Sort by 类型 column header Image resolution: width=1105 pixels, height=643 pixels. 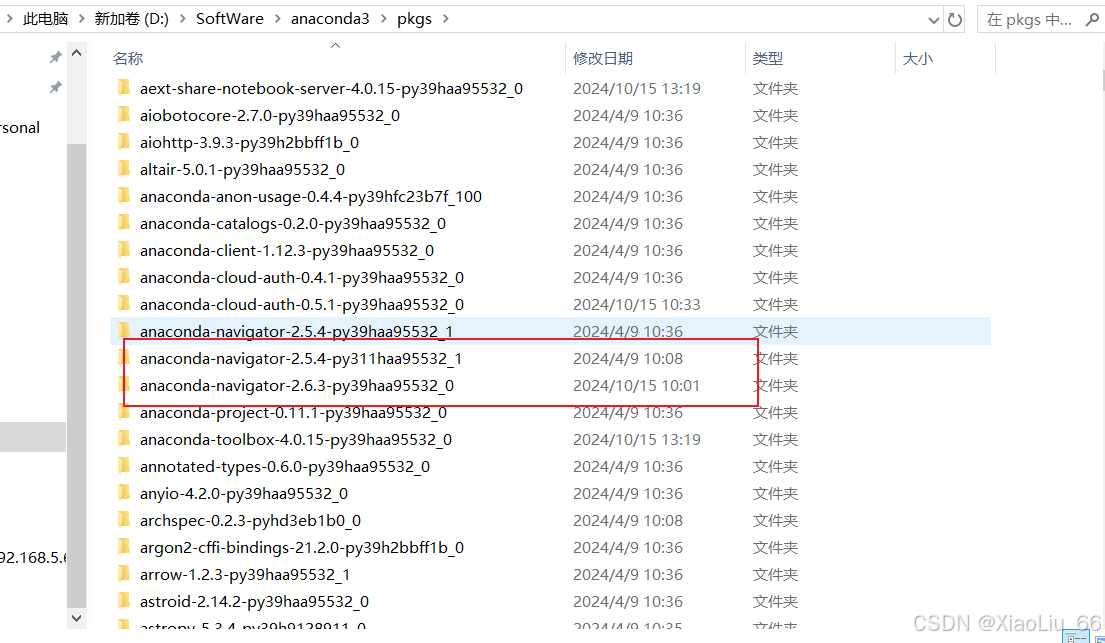767,59
